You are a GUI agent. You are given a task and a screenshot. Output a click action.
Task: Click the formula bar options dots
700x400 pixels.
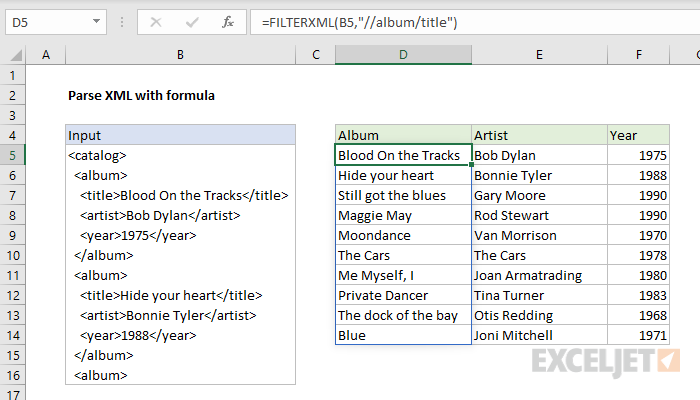click(x=122, y=22)
